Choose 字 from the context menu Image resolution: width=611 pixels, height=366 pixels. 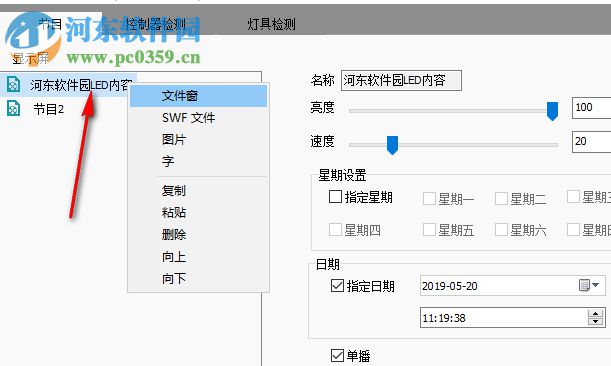198,161
